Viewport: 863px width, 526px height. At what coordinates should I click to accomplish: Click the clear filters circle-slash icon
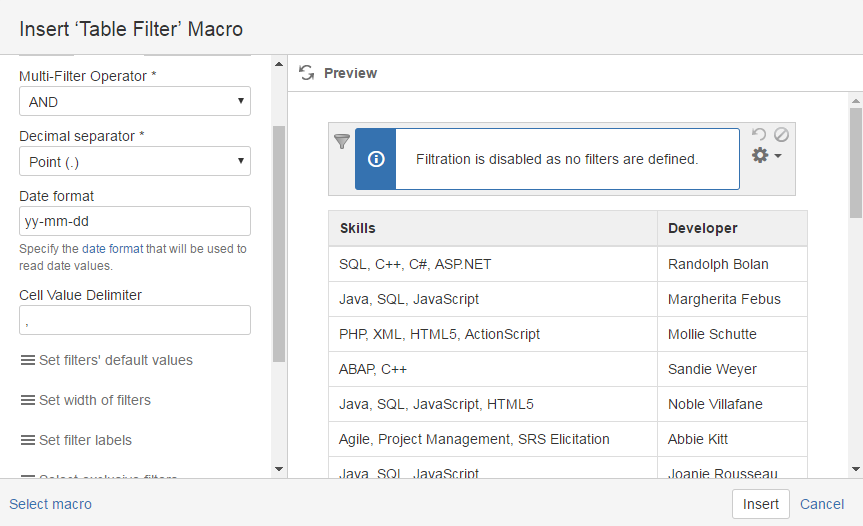point(781,134)
